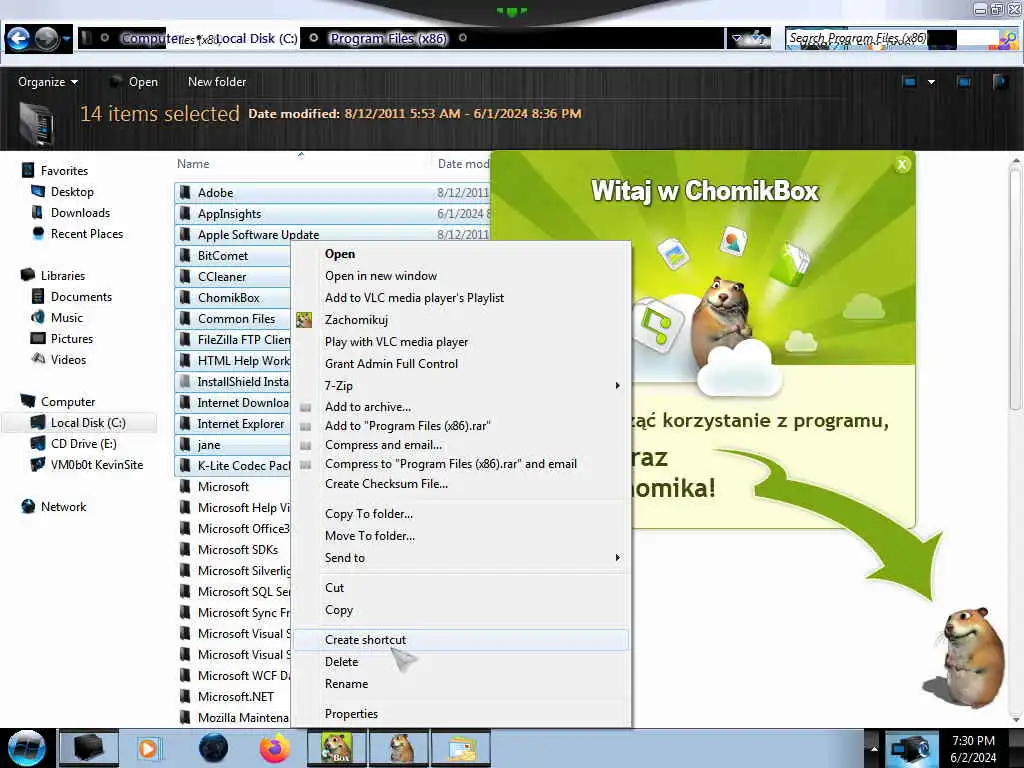
Task: Show hidden system tray icons
Action: coord(874,748)
